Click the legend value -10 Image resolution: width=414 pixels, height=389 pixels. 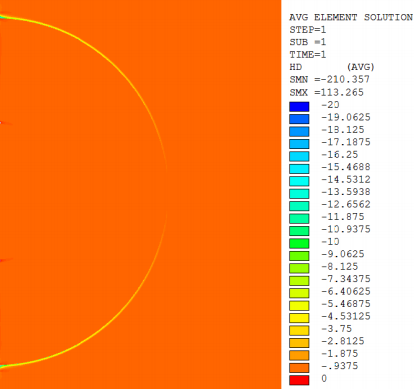330,242
